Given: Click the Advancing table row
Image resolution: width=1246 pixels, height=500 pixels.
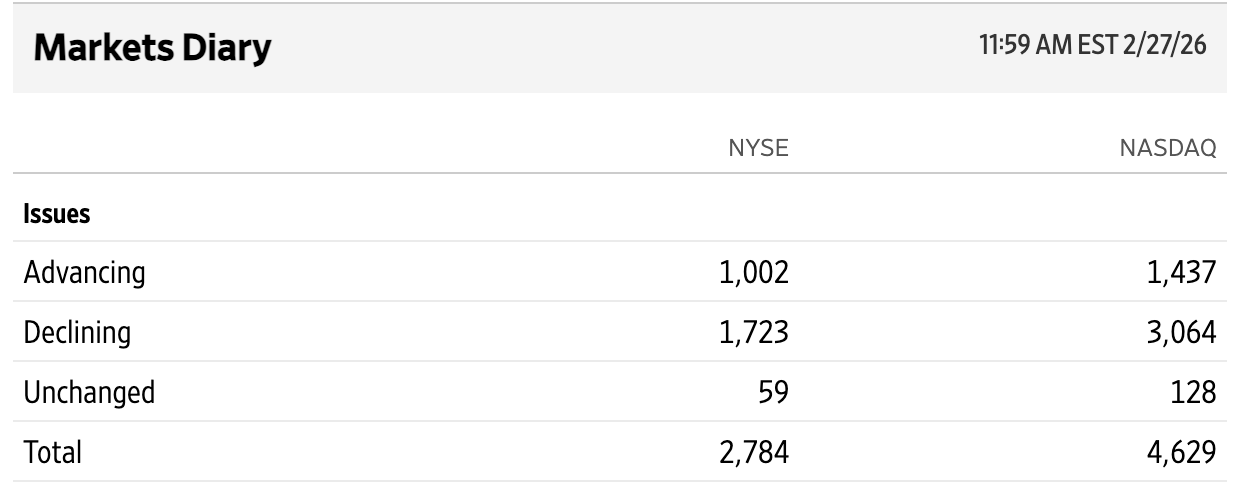Looking at the screenshot, I should 450,272.
